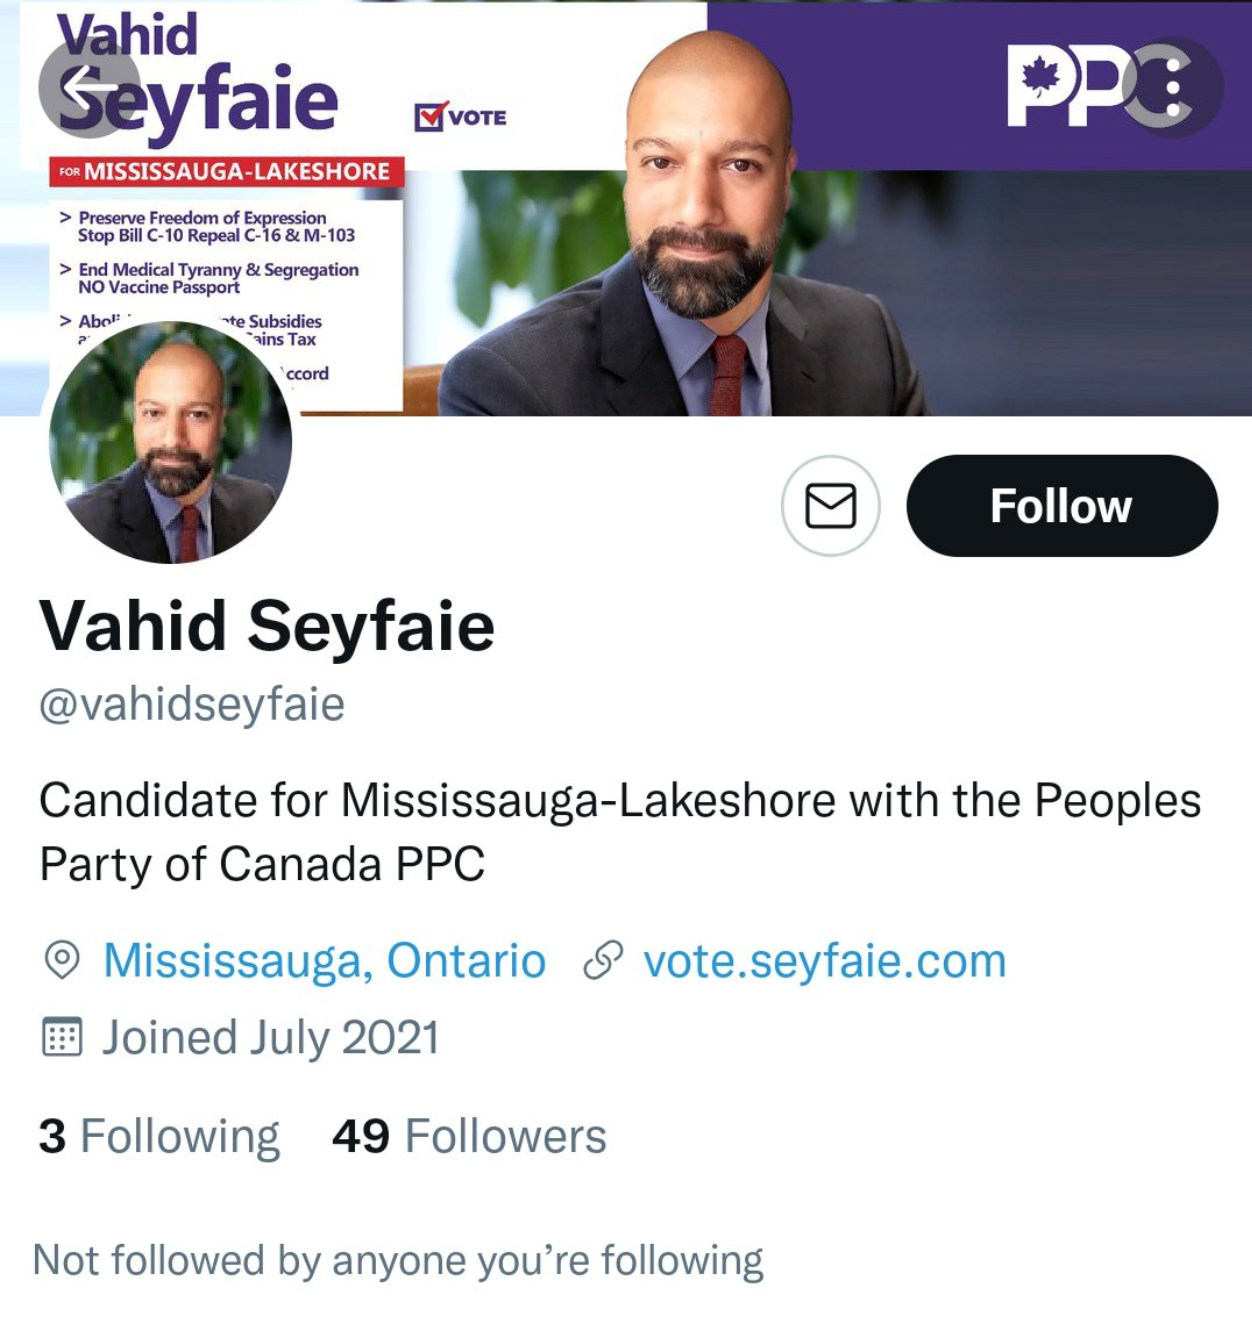View the campaign header banner image

tap(626, 208)
